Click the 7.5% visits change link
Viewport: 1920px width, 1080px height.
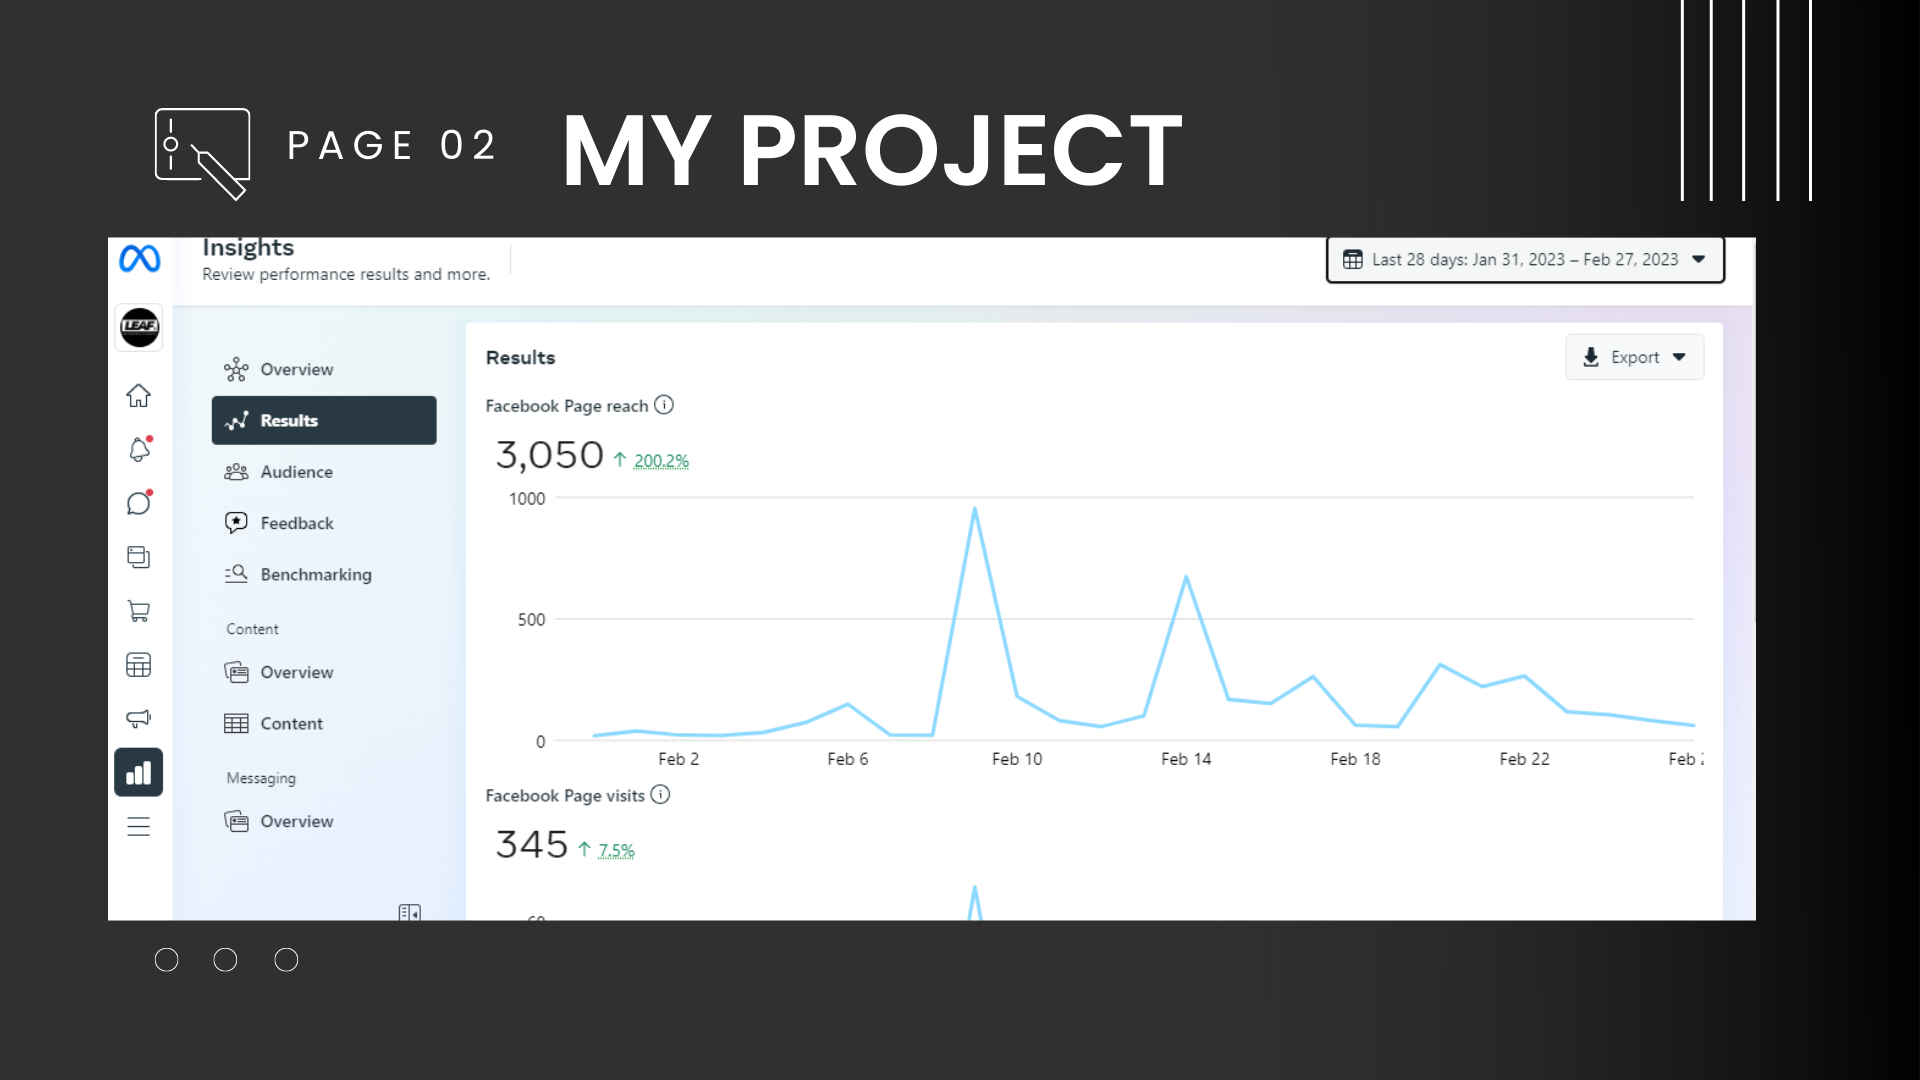point(616,851)
